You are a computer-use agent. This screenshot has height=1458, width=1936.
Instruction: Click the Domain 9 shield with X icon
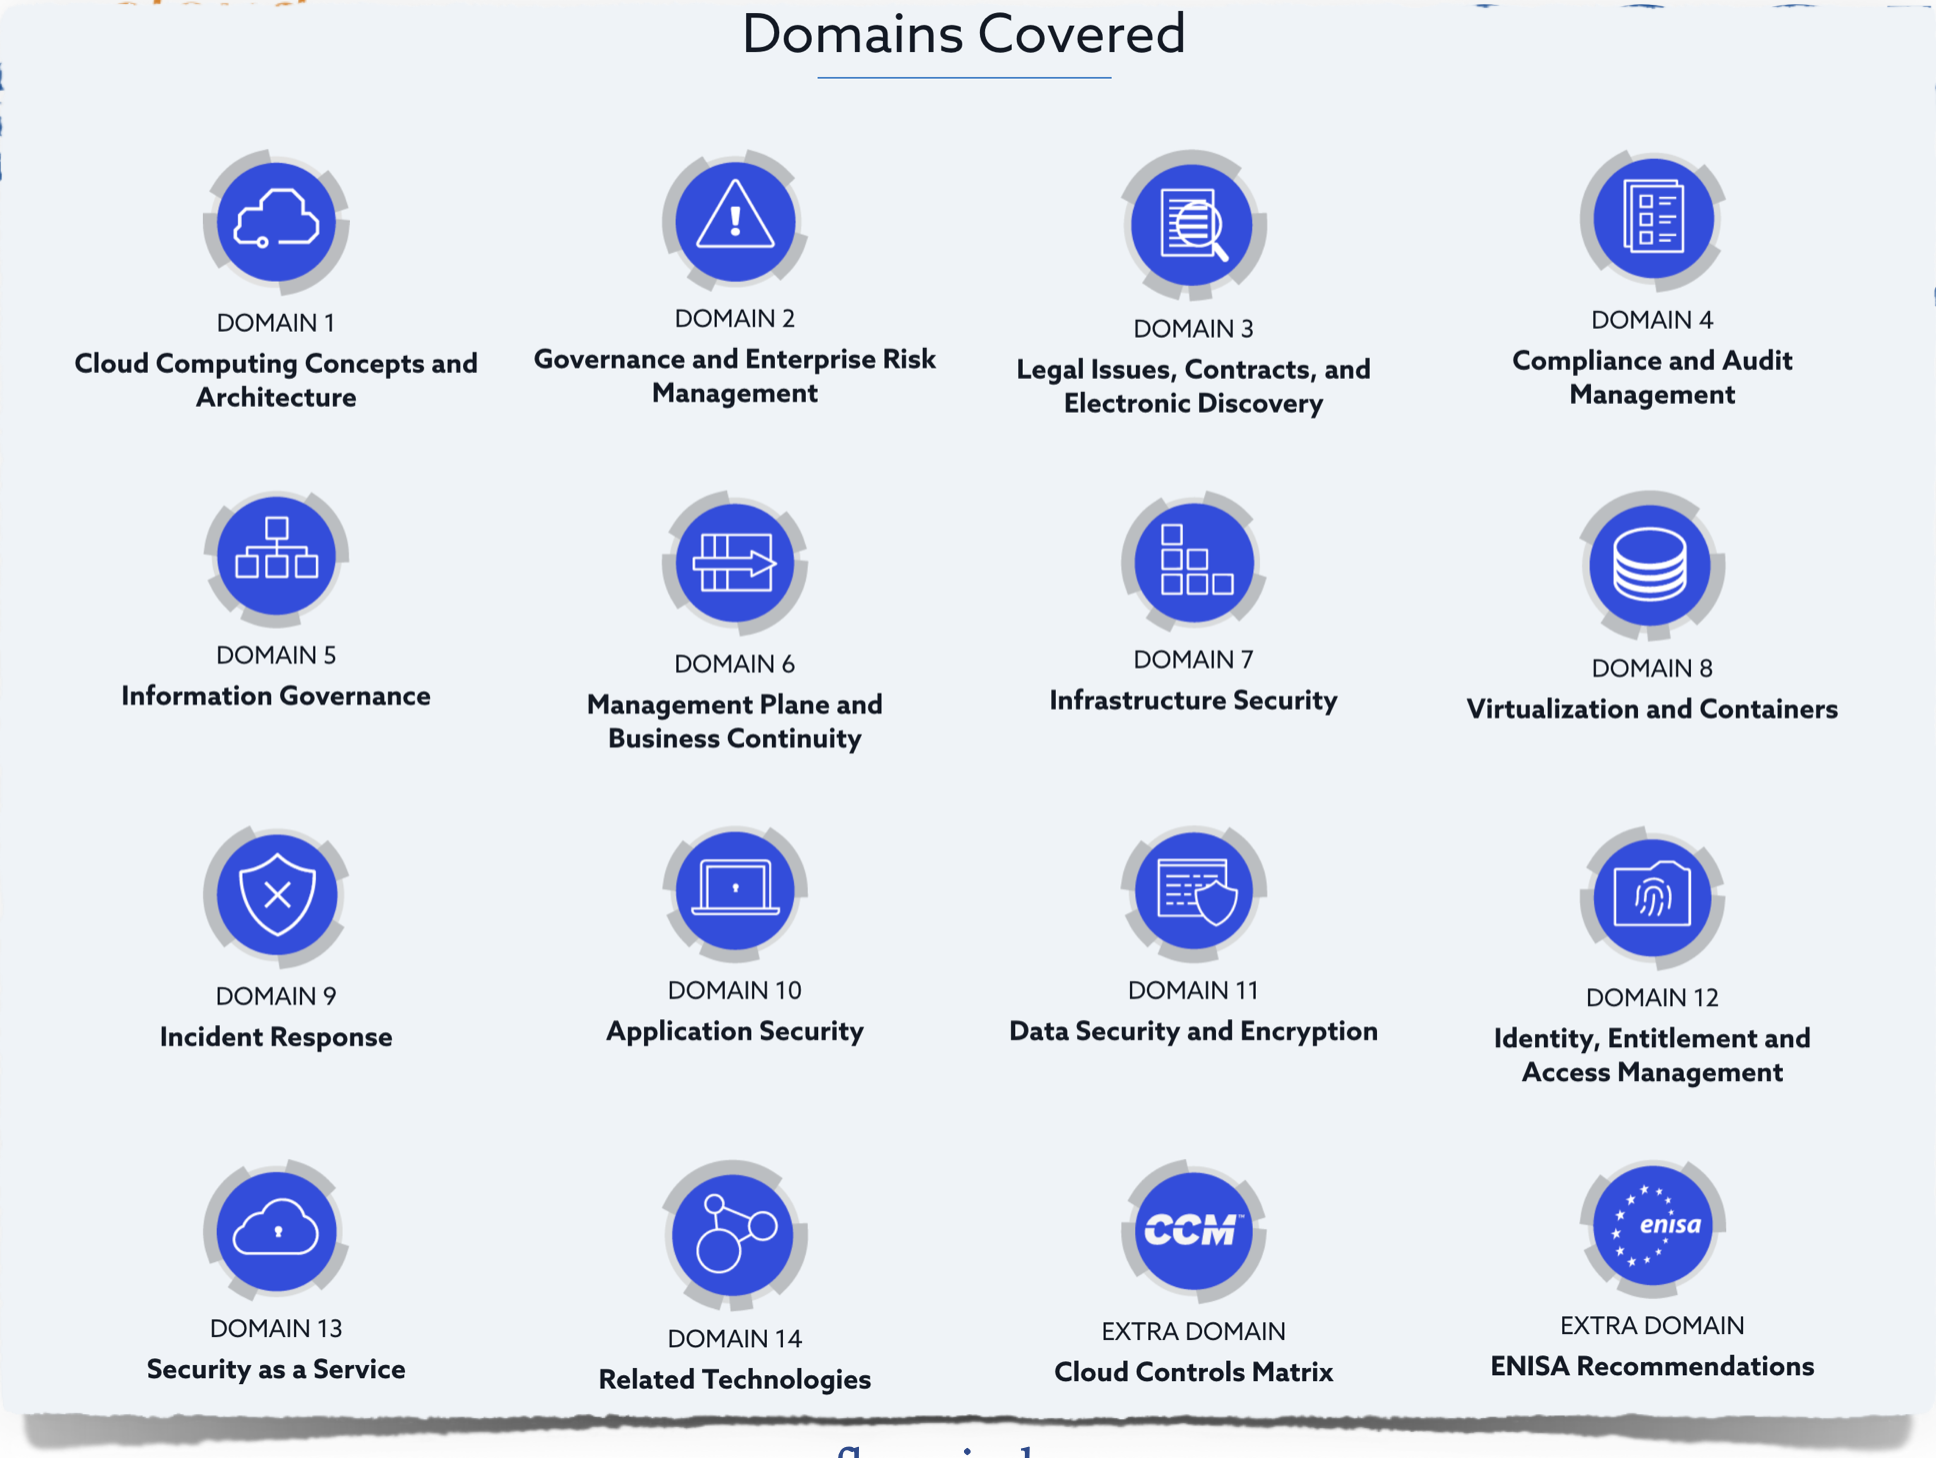tap(276, 896)
